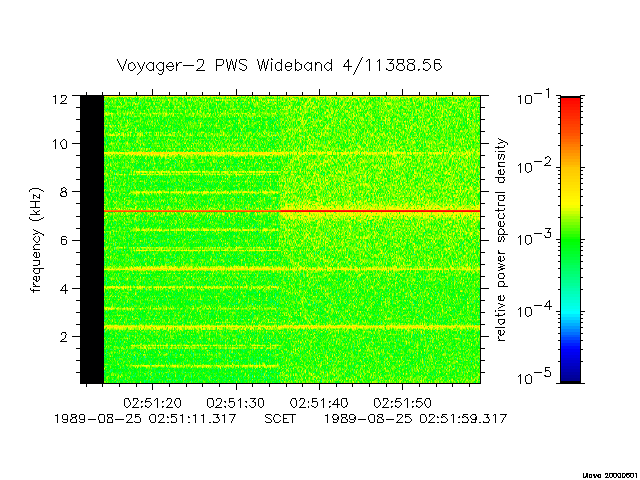Image resolution: width=640 pixels, height=480 pixels.
Task: Click the 'frequency (kHz)' axis label
Action: [x=36, y=240]
